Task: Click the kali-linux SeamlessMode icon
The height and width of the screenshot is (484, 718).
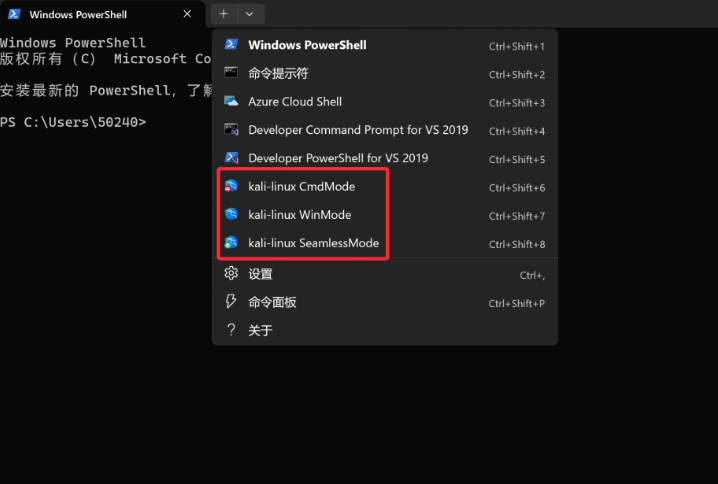Action: pos(231,242)
